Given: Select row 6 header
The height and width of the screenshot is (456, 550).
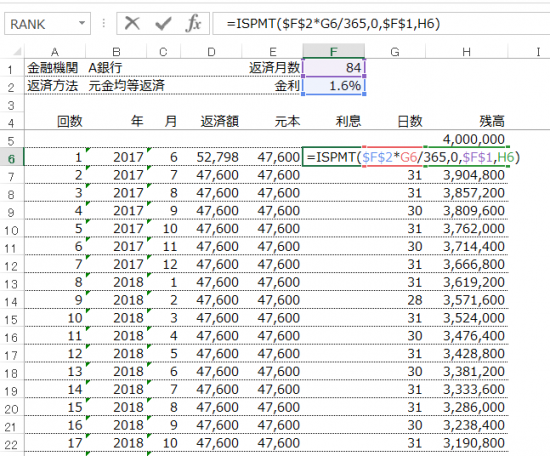Looking at the screenshot, I should [x=12, y=158].
